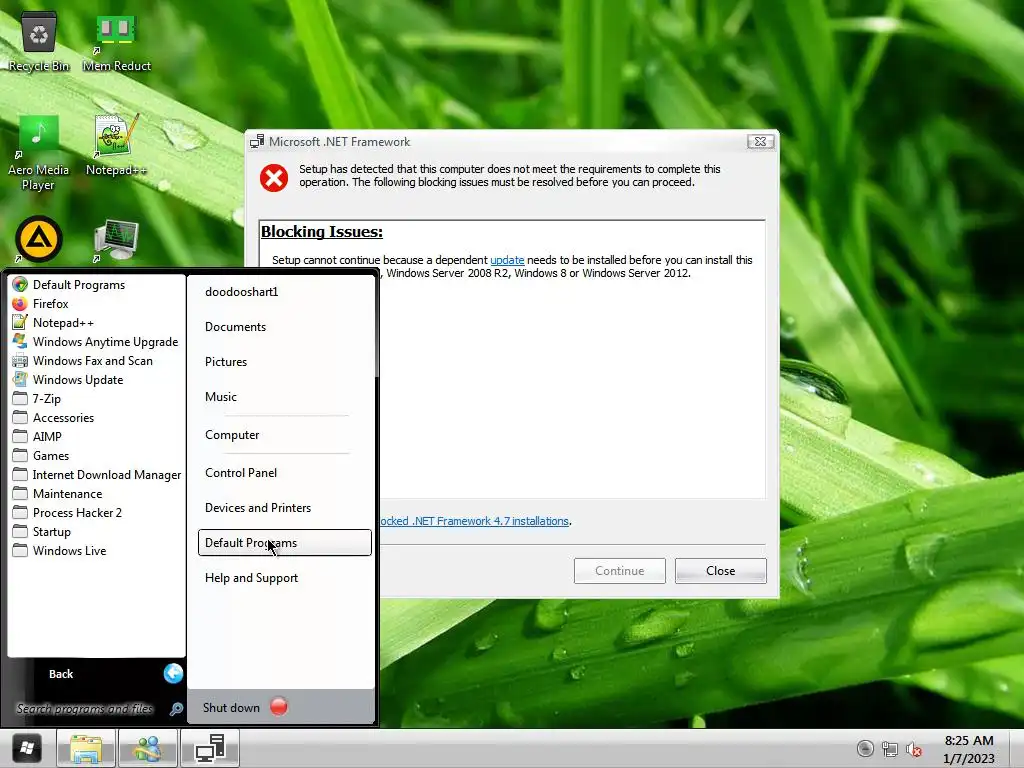Select Default Programs in right pane

pyautogui.click(x=285, y=543)
